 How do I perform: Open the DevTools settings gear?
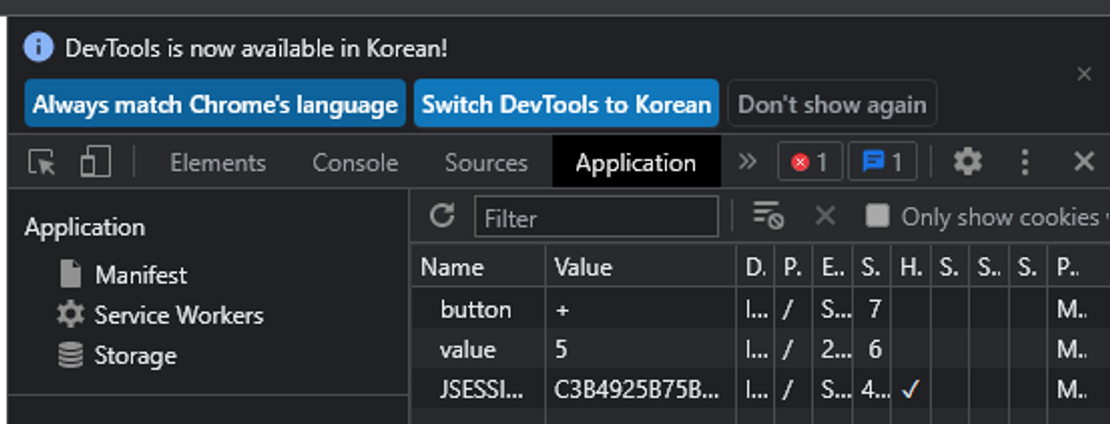coord(967,162)
